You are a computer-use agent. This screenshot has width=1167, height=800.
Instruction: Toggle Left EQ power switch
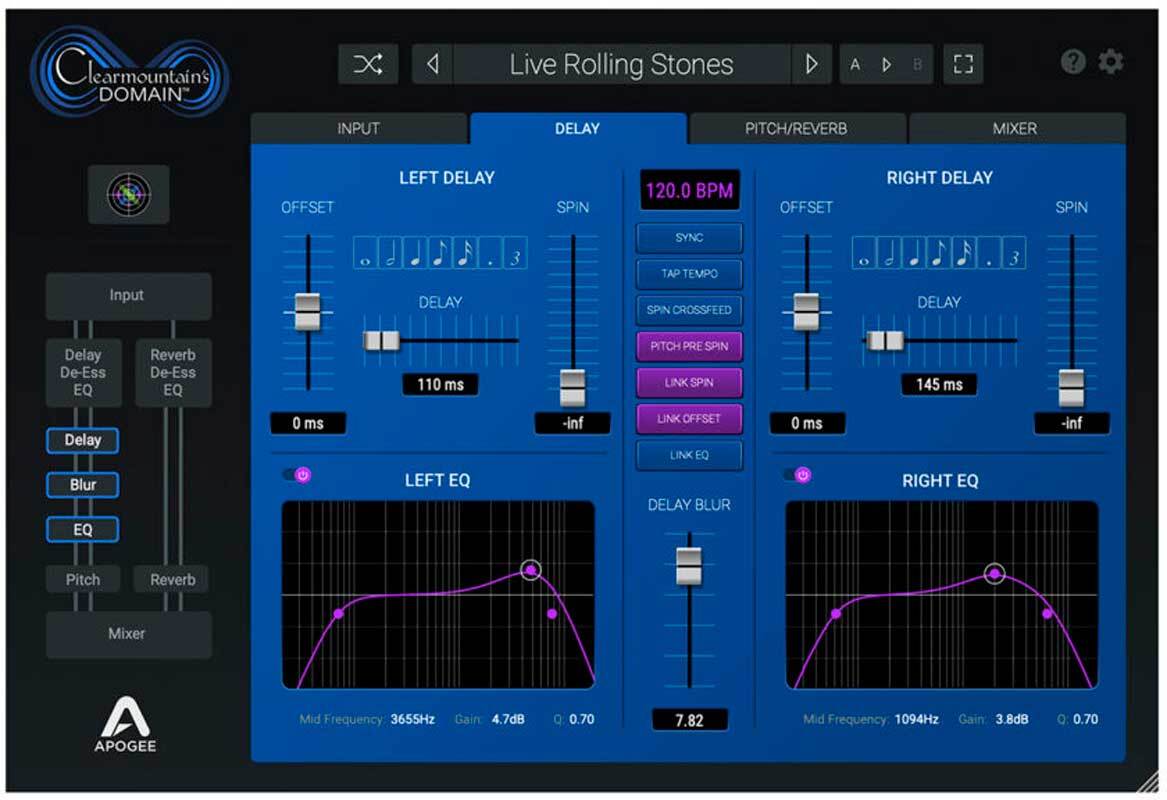pyautogui.click(x=298, y=475)
